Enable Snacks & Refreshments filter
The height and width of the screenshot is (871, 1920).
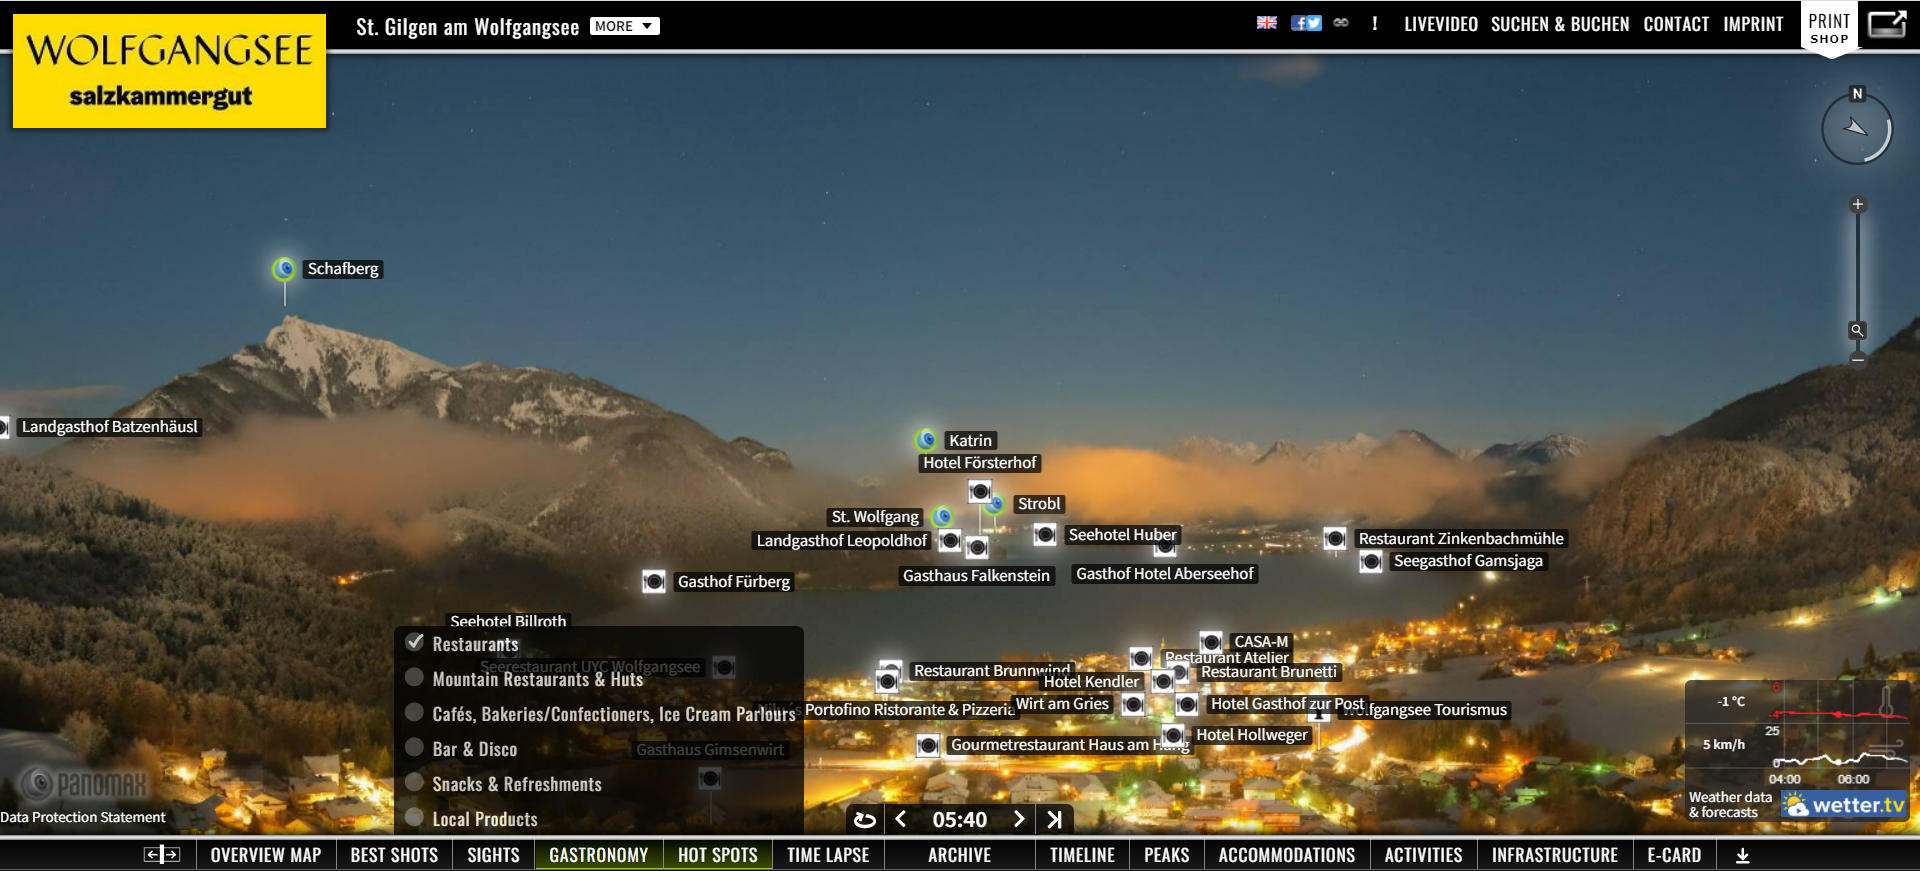click(414, 782)
